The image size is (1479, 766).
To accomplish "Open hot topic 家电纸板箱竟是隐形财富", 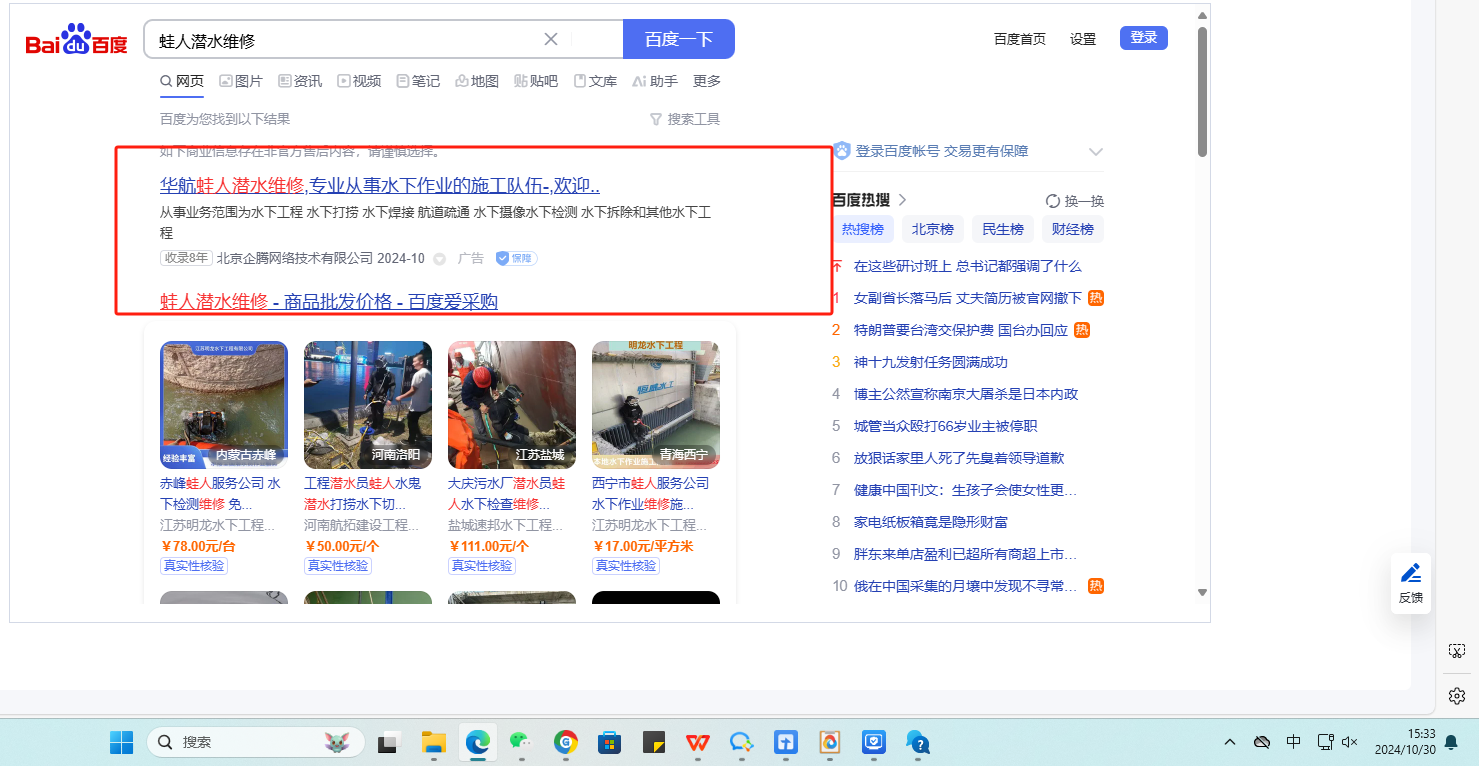I will pos(931,522).
